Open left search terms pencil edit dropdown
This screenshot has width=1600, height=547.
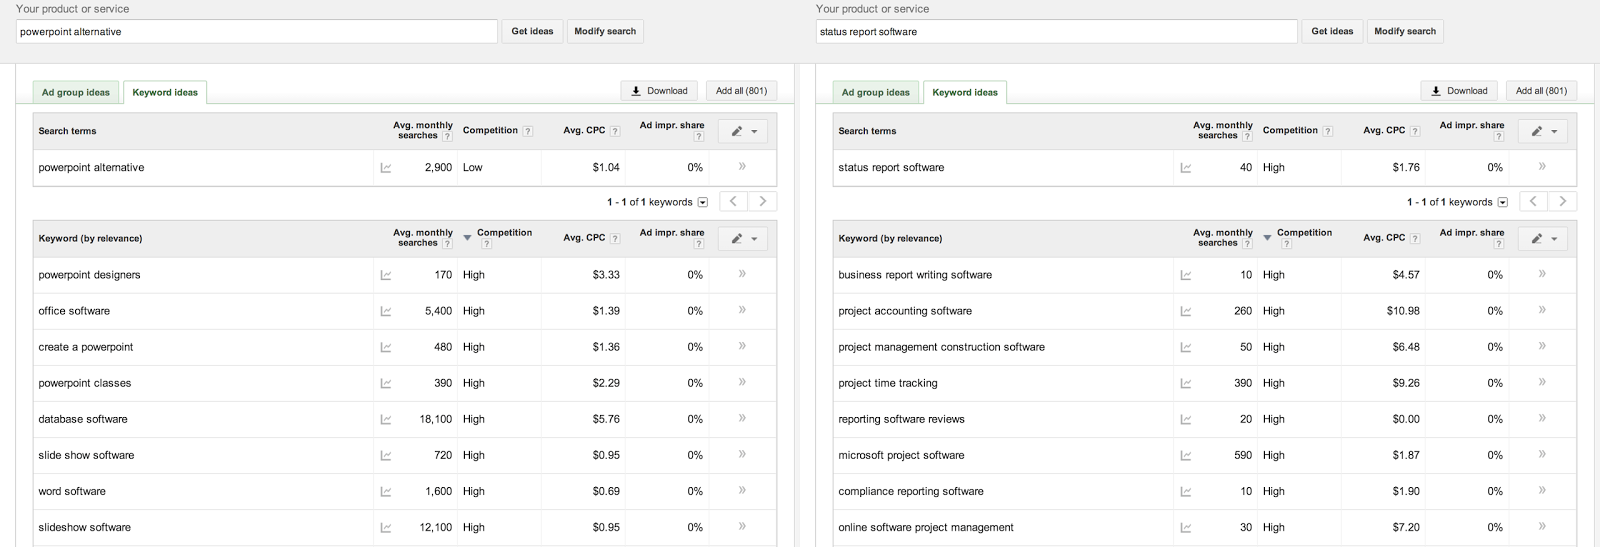(x=742, y=131)
